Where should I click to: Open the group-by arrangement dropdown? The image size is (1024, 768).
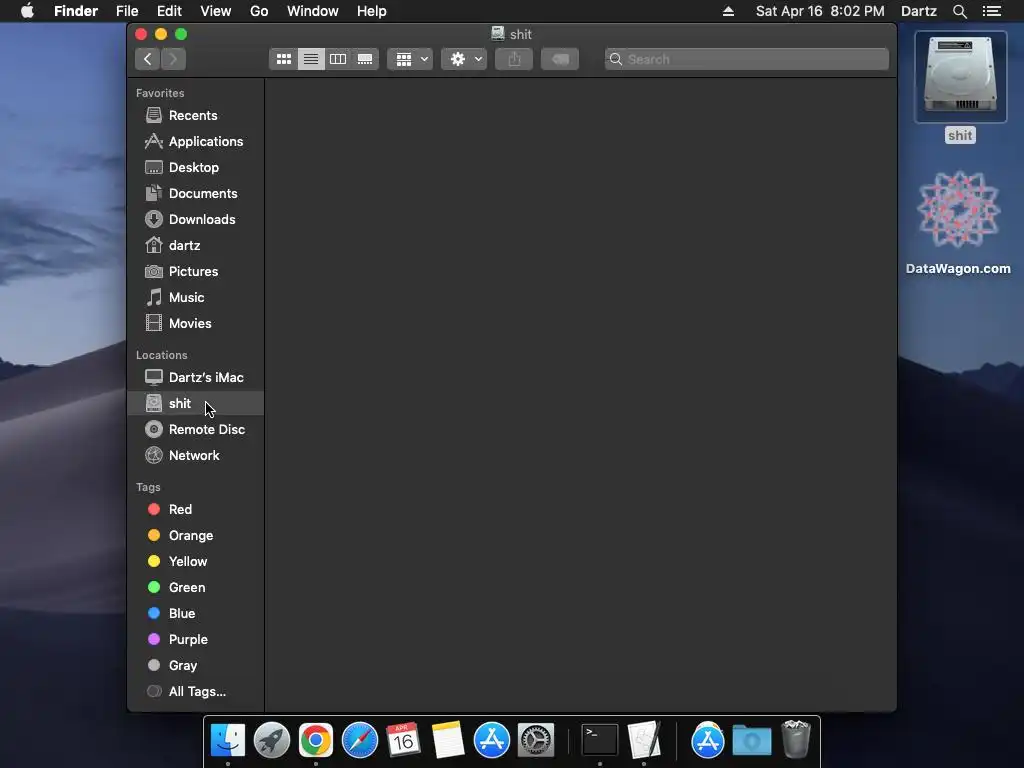click(410, 59)
